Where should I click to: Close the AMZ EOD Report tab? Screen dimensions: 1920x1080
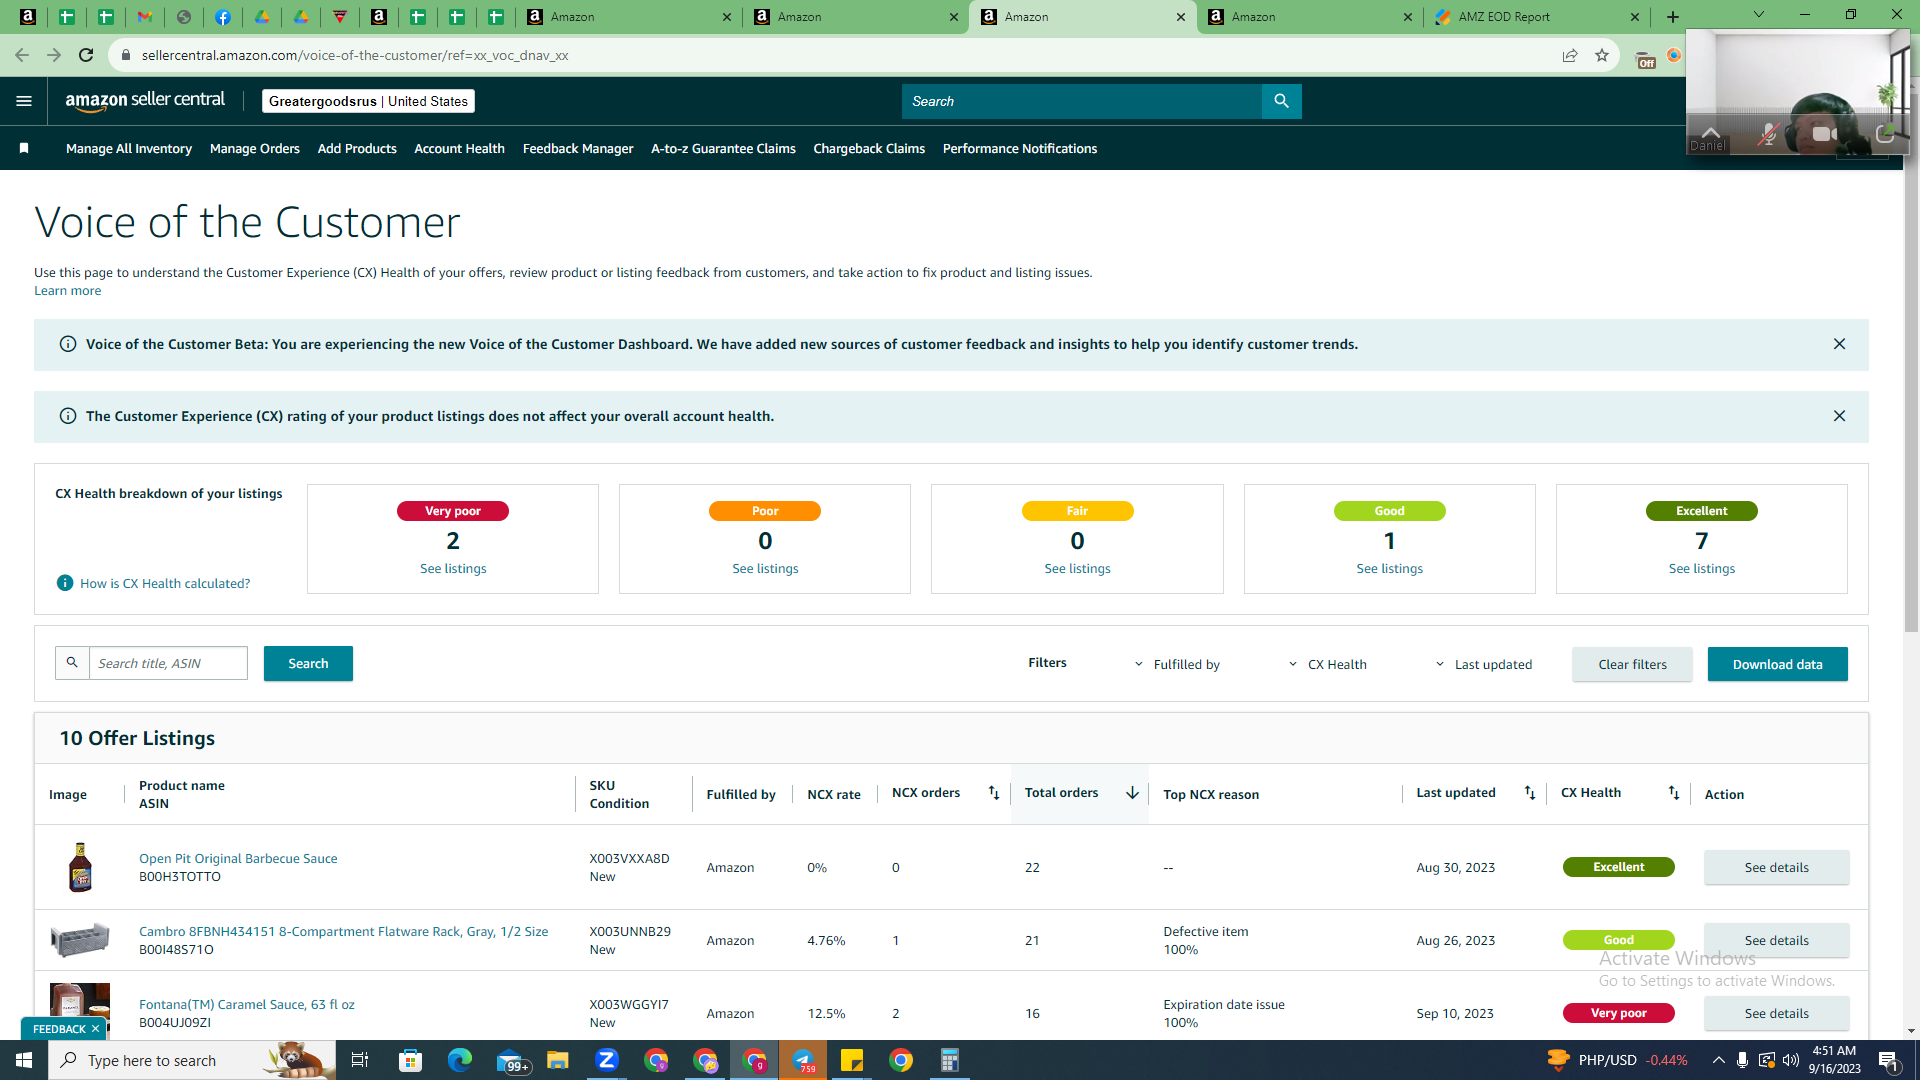(1635, 17)
